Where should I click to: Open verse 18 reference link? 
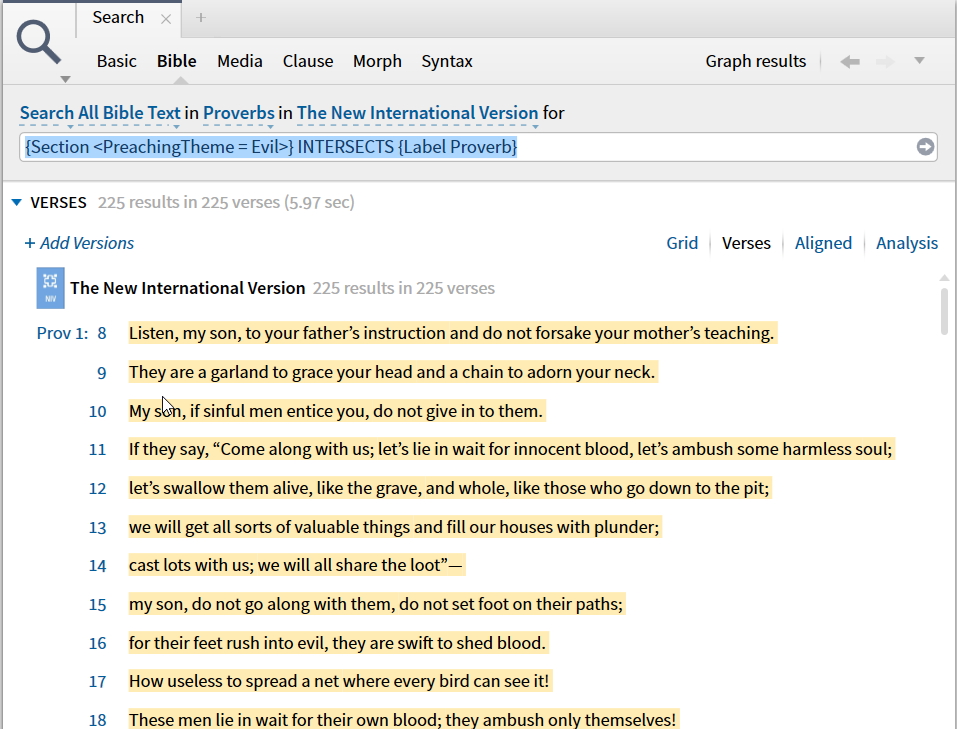click(x=98, y=720)
